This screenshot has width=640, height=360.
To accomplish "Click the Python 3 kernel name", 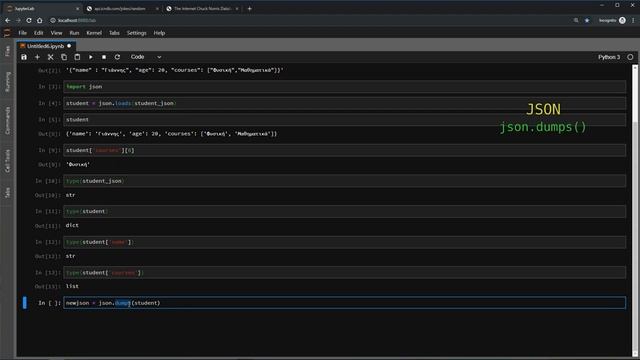I will [609, 57].
